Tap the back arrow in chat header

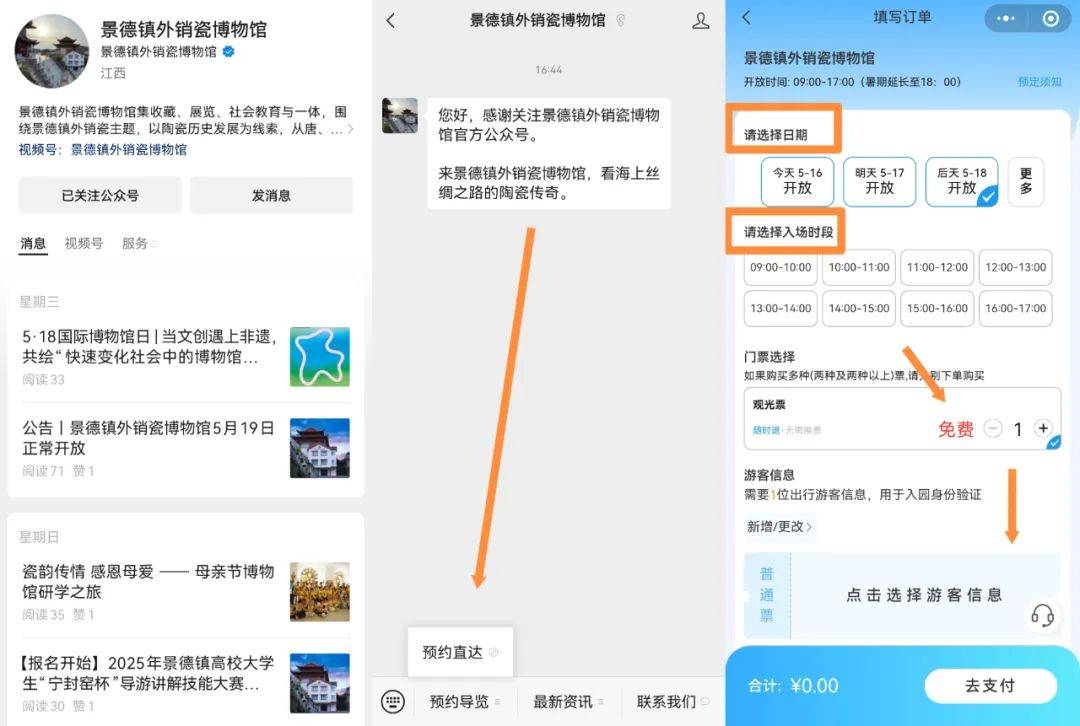[390, 20]
